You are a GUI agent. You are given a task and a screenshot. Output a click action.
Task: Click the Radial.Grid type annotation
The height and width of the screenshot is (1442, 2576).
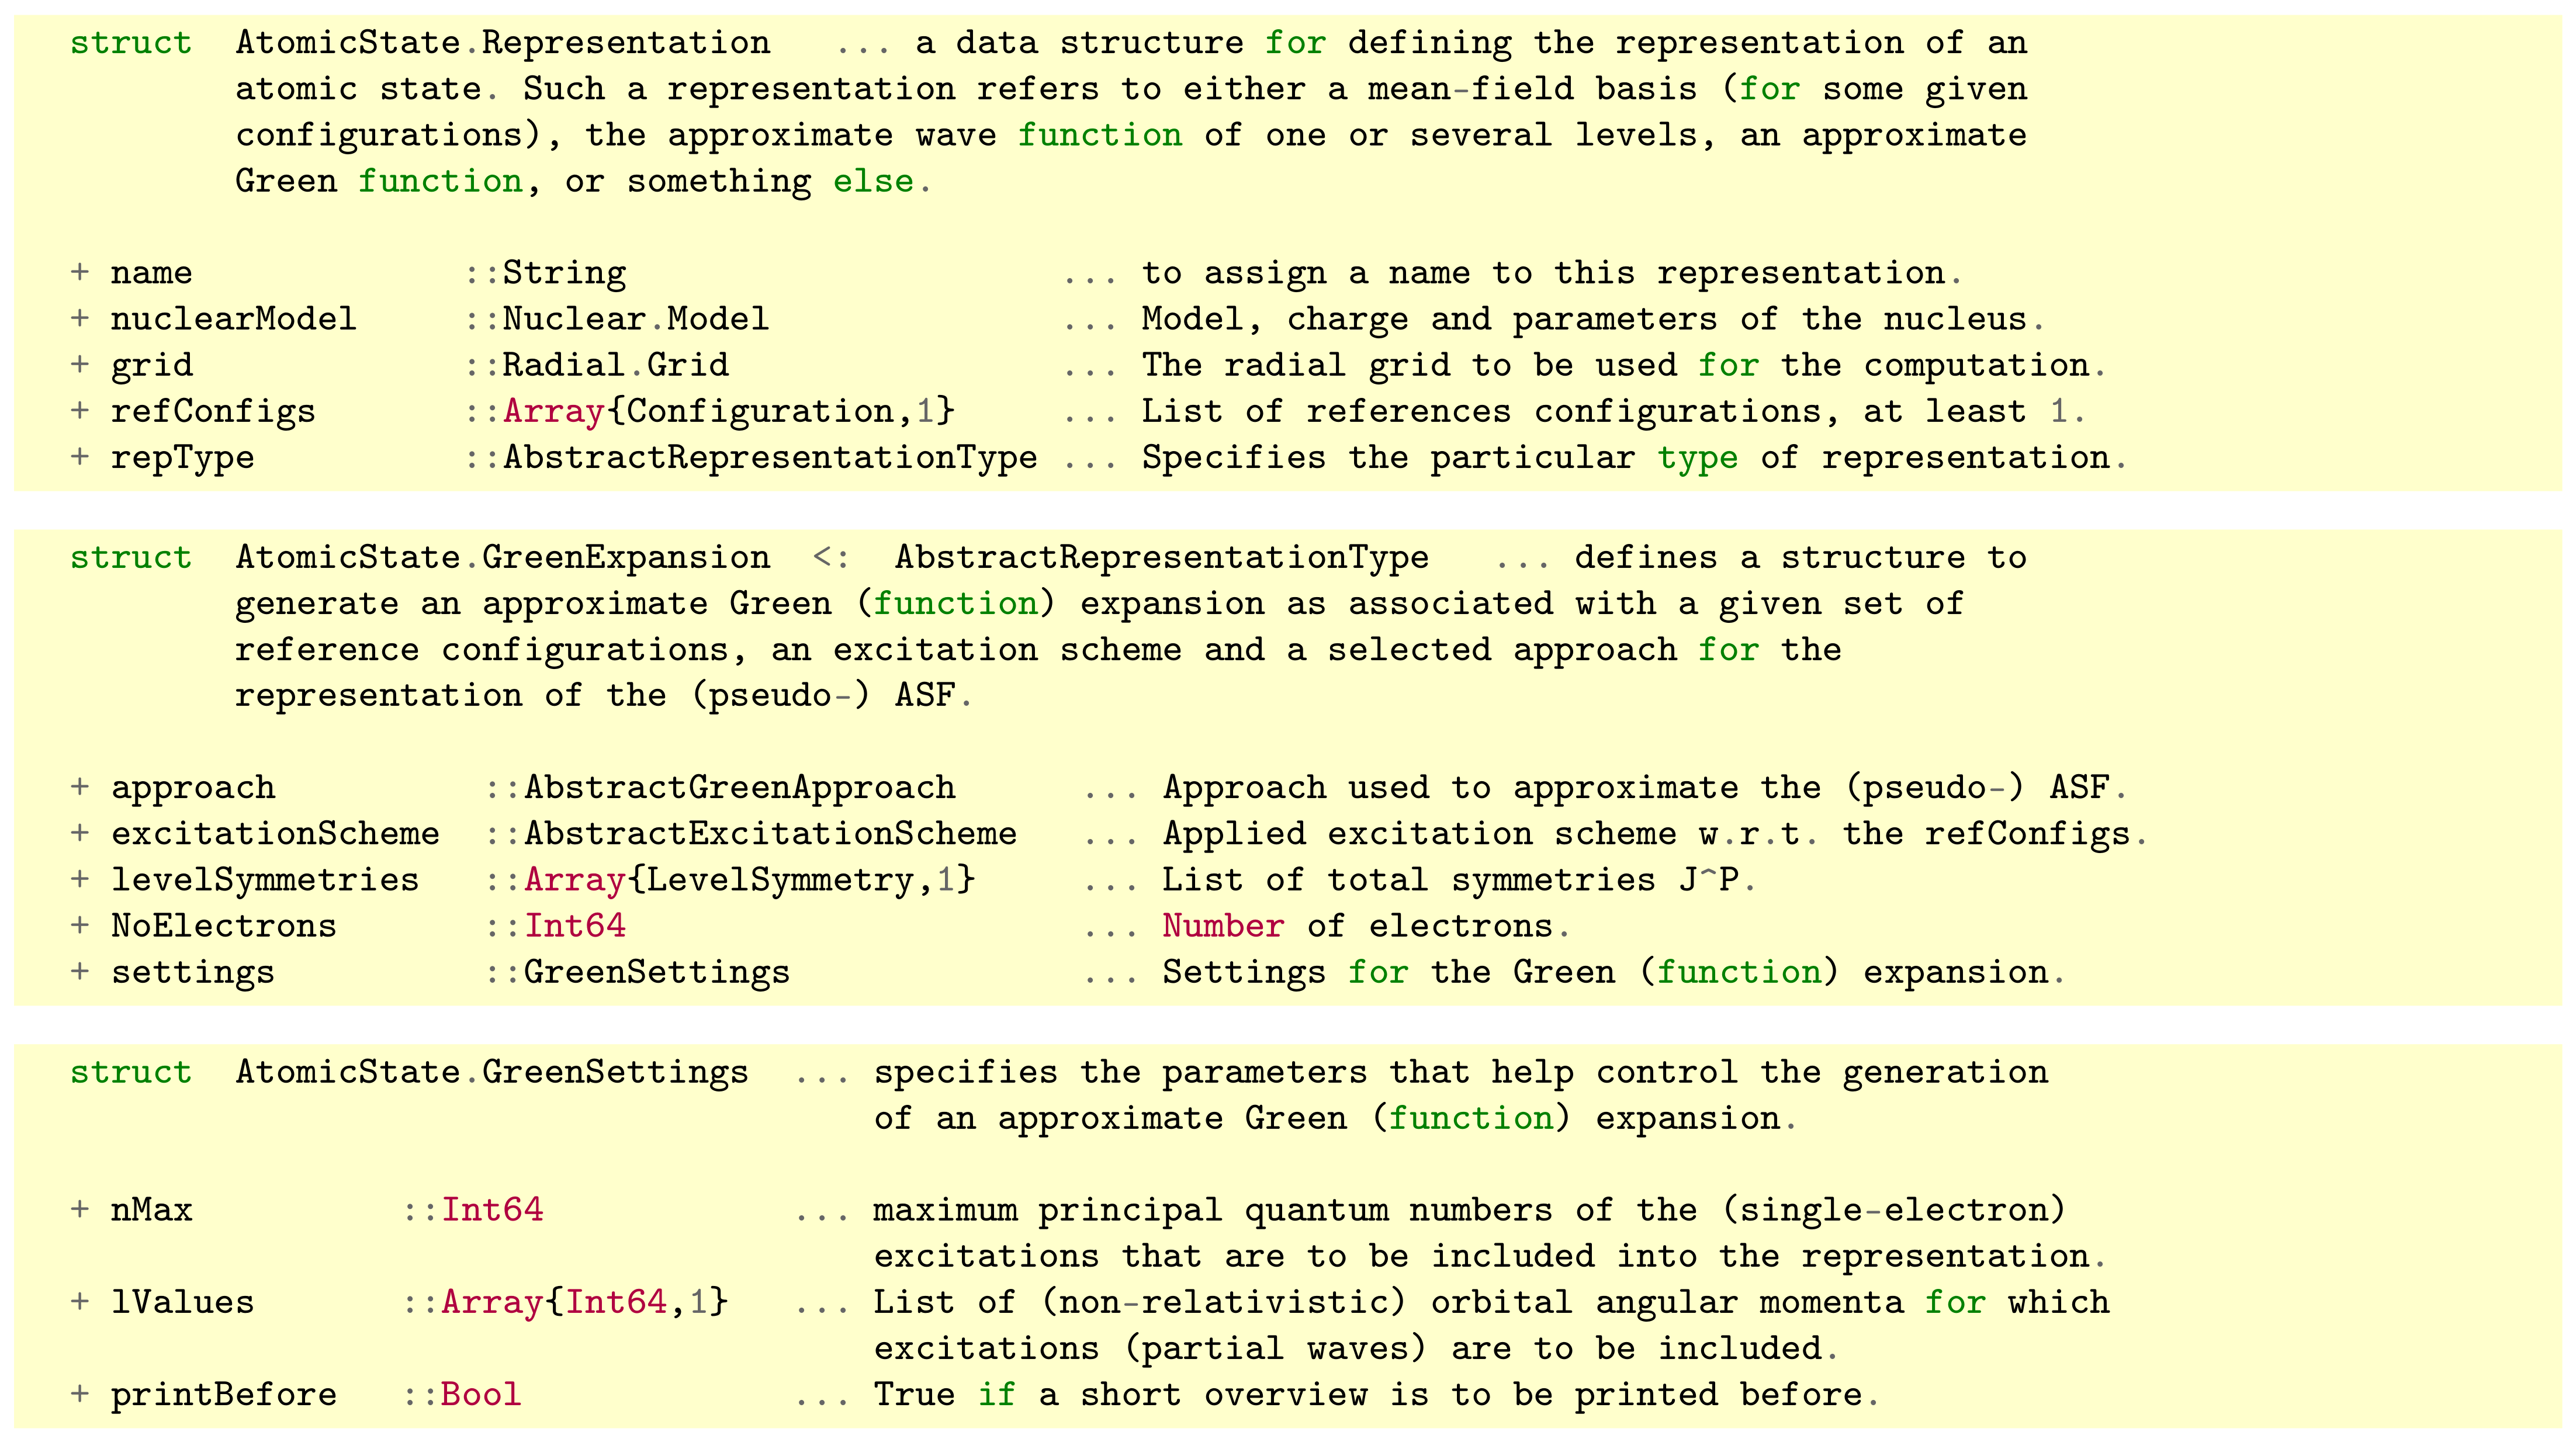tap(615, 365)
